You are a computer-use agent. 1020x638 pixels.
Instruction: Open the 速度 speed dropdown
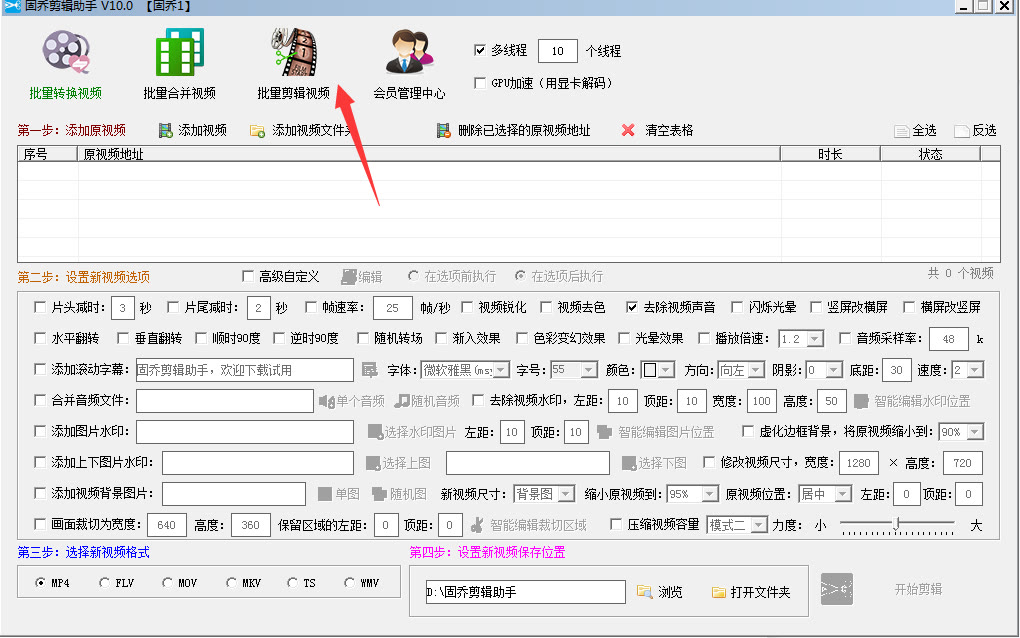975,370
